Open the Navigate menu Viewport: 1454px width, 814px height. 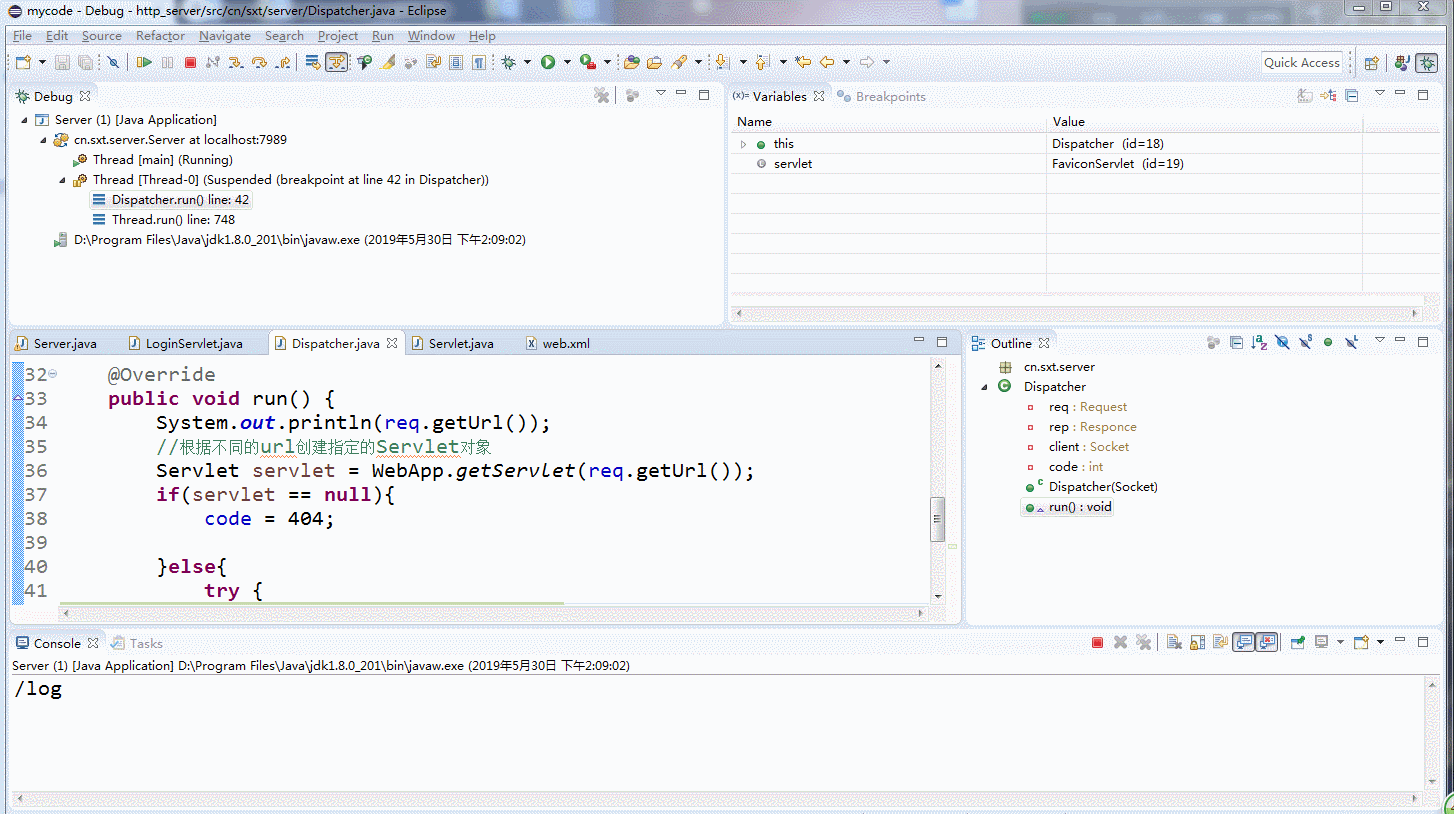225,36
